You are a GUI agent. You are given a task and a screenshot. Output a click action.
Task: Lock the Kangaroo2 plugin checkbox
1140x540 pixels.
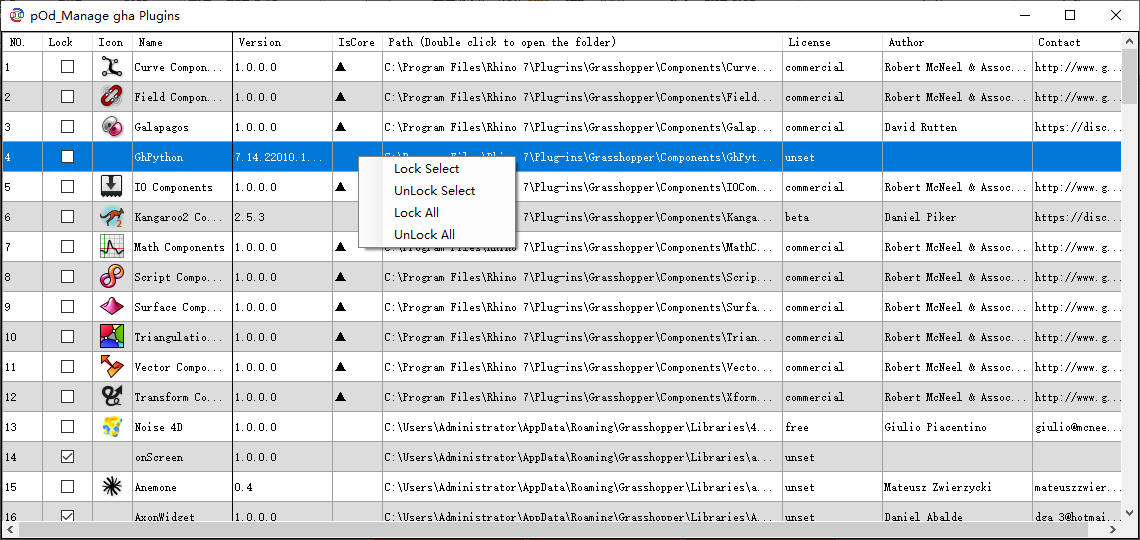pyautogui.click(x=67, y=217)
